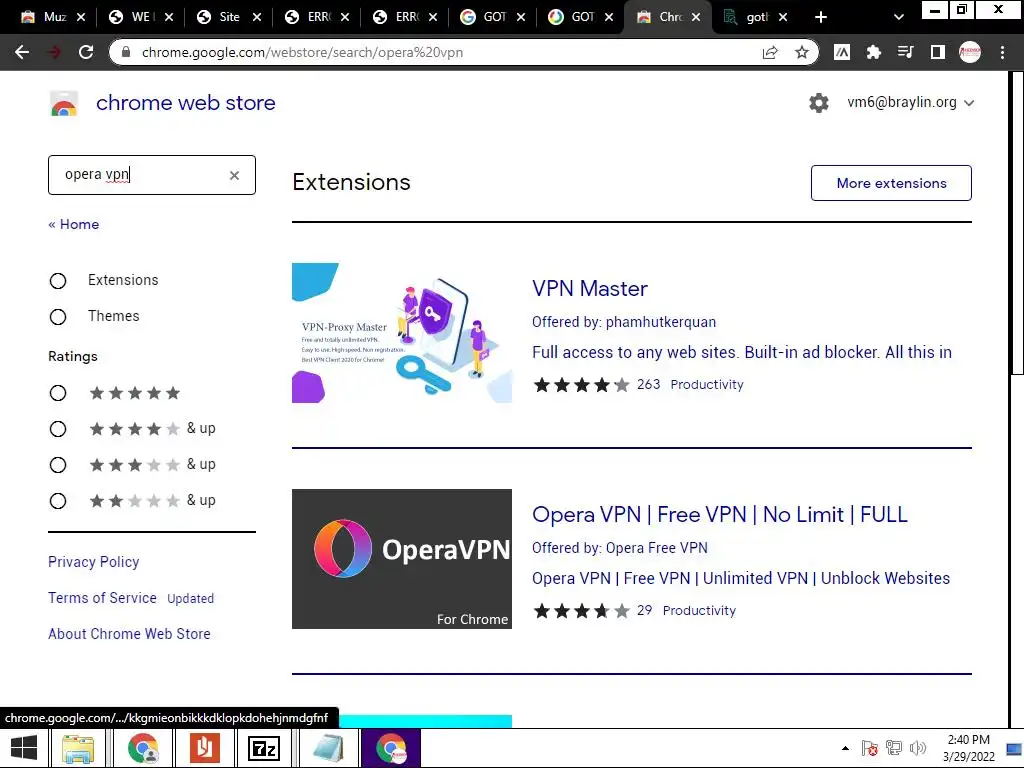Click the 29 ratings count
The image size is (1024, 768).
pos(645,611)
